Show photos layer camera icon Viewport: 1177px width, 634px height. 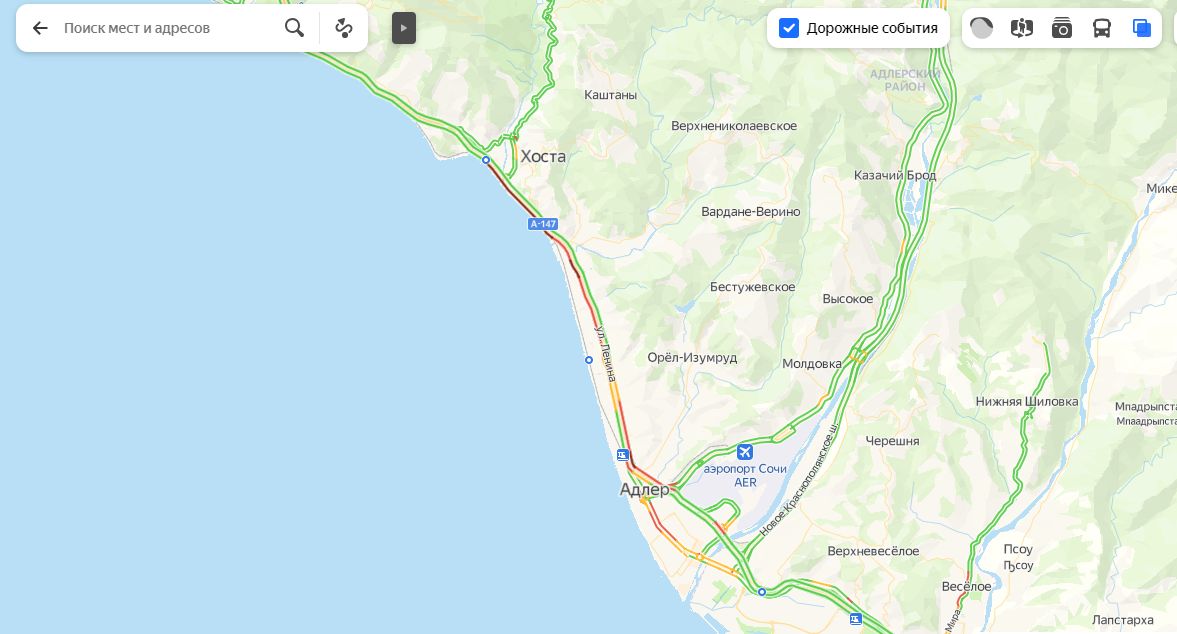1061,29
